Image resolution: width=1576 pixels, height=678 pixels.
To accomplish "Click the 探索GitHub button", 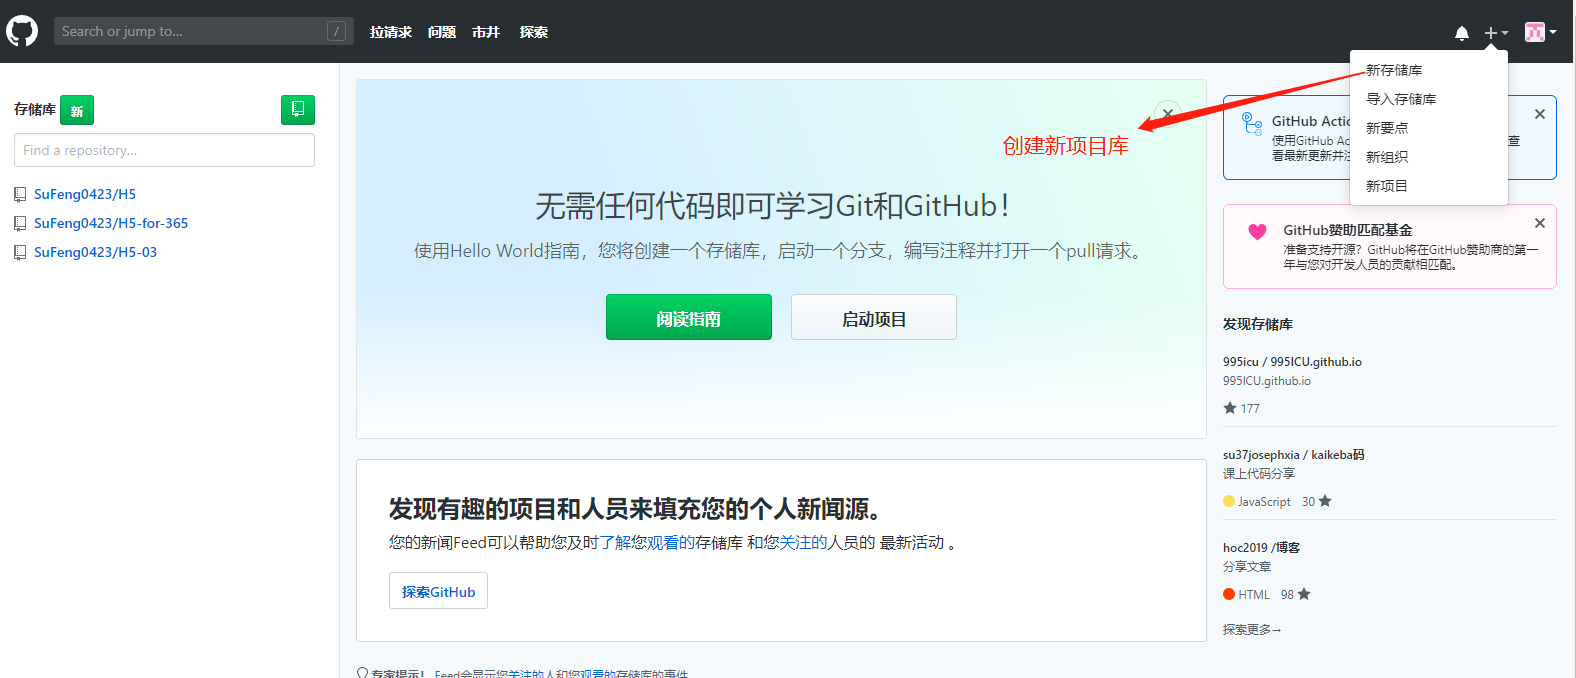I will tap(438, 590).
